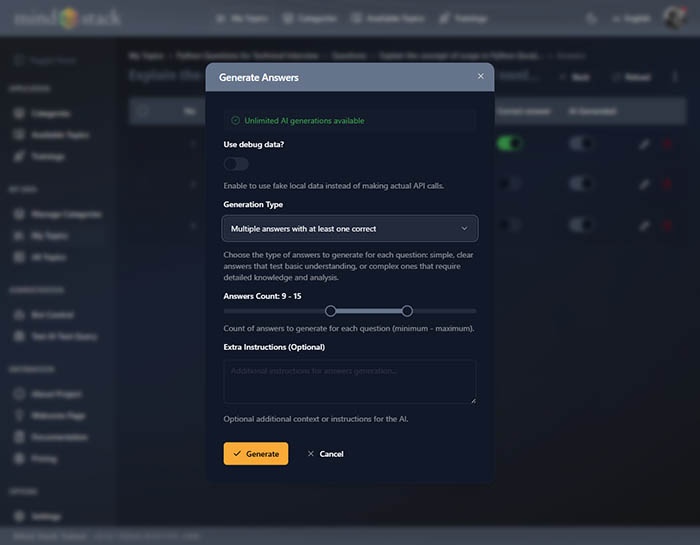Toggle the Use debug data switch
Image resolution: width=700 pixels, height=545 pixels.
pyautogui.click(x=236, y=164)
